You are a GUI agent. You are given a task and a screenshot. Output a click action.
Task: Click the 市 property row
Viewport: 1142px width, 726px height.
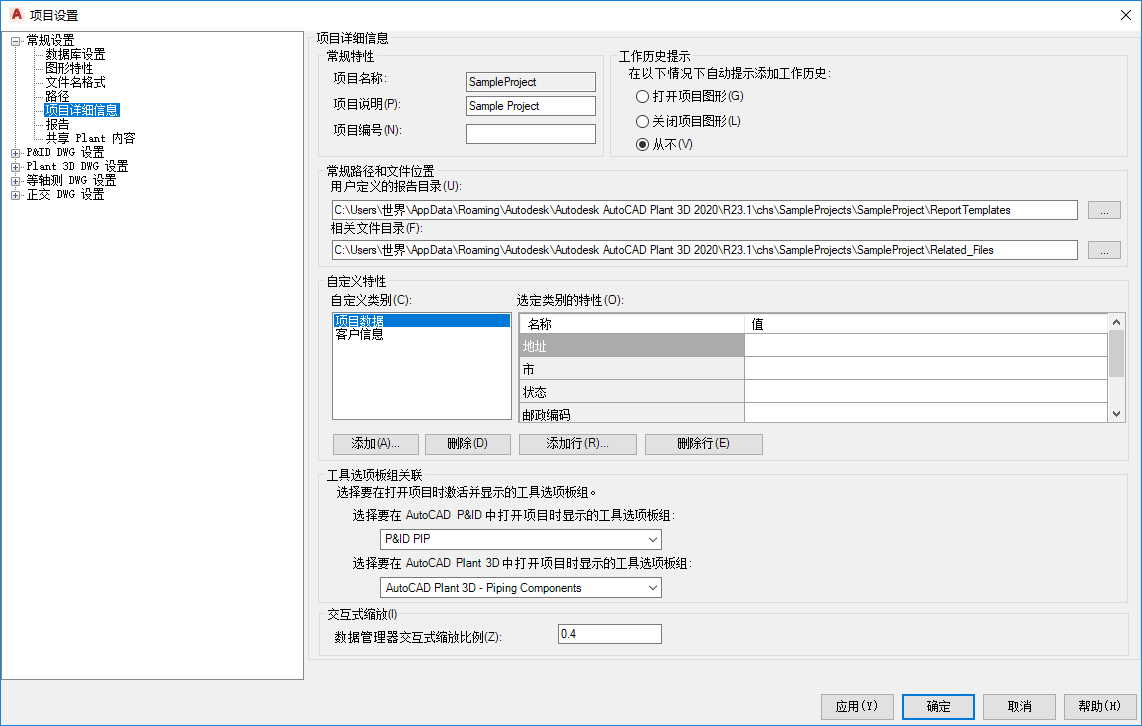point(632,369)
